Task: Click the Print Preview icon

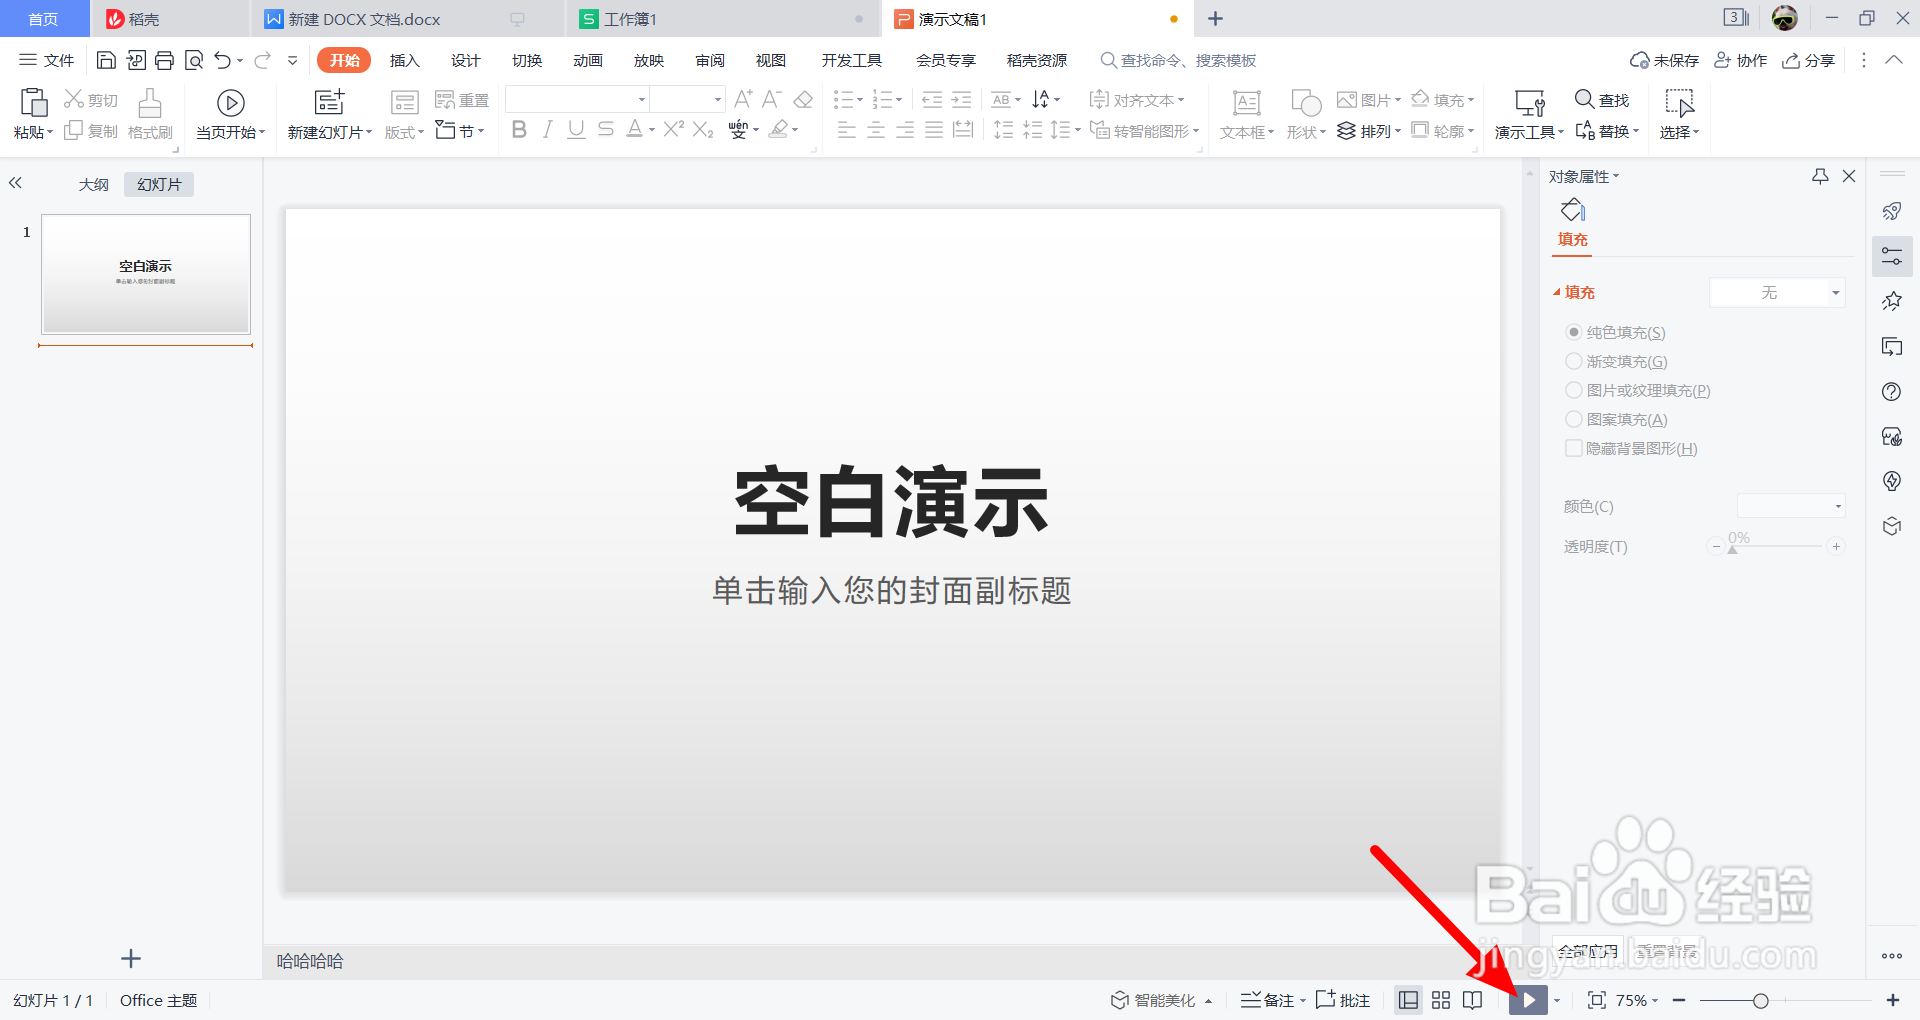Action: [x=194, y=61]
